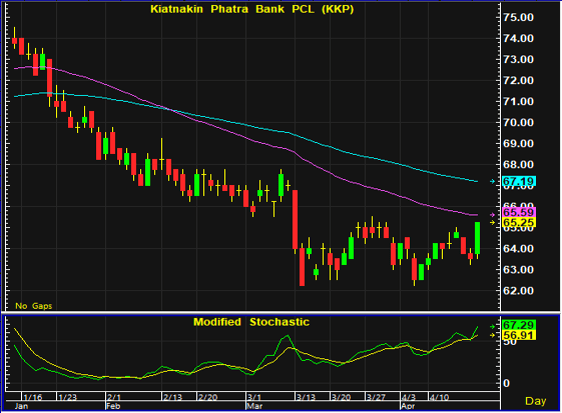Click the Feb month label

coord(113,406)
